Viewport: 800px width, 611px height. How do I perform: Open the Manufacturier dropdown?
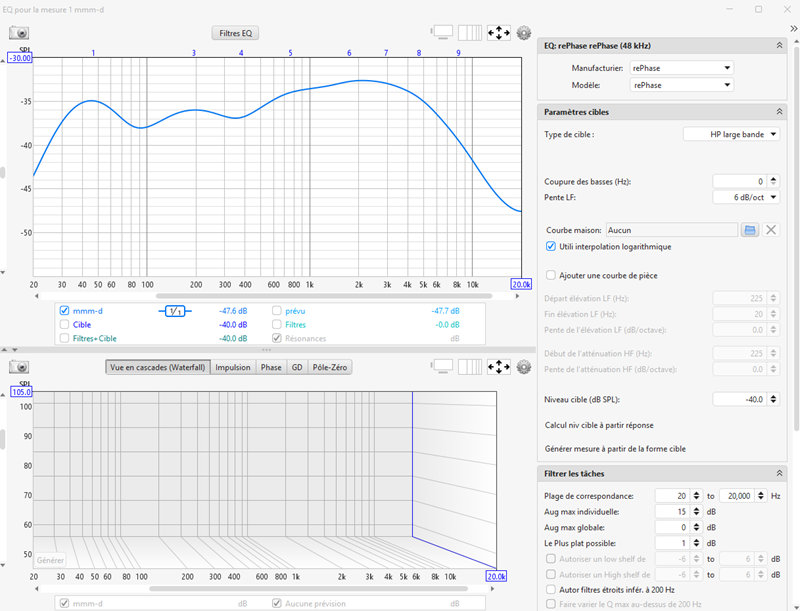coord(682,68)
